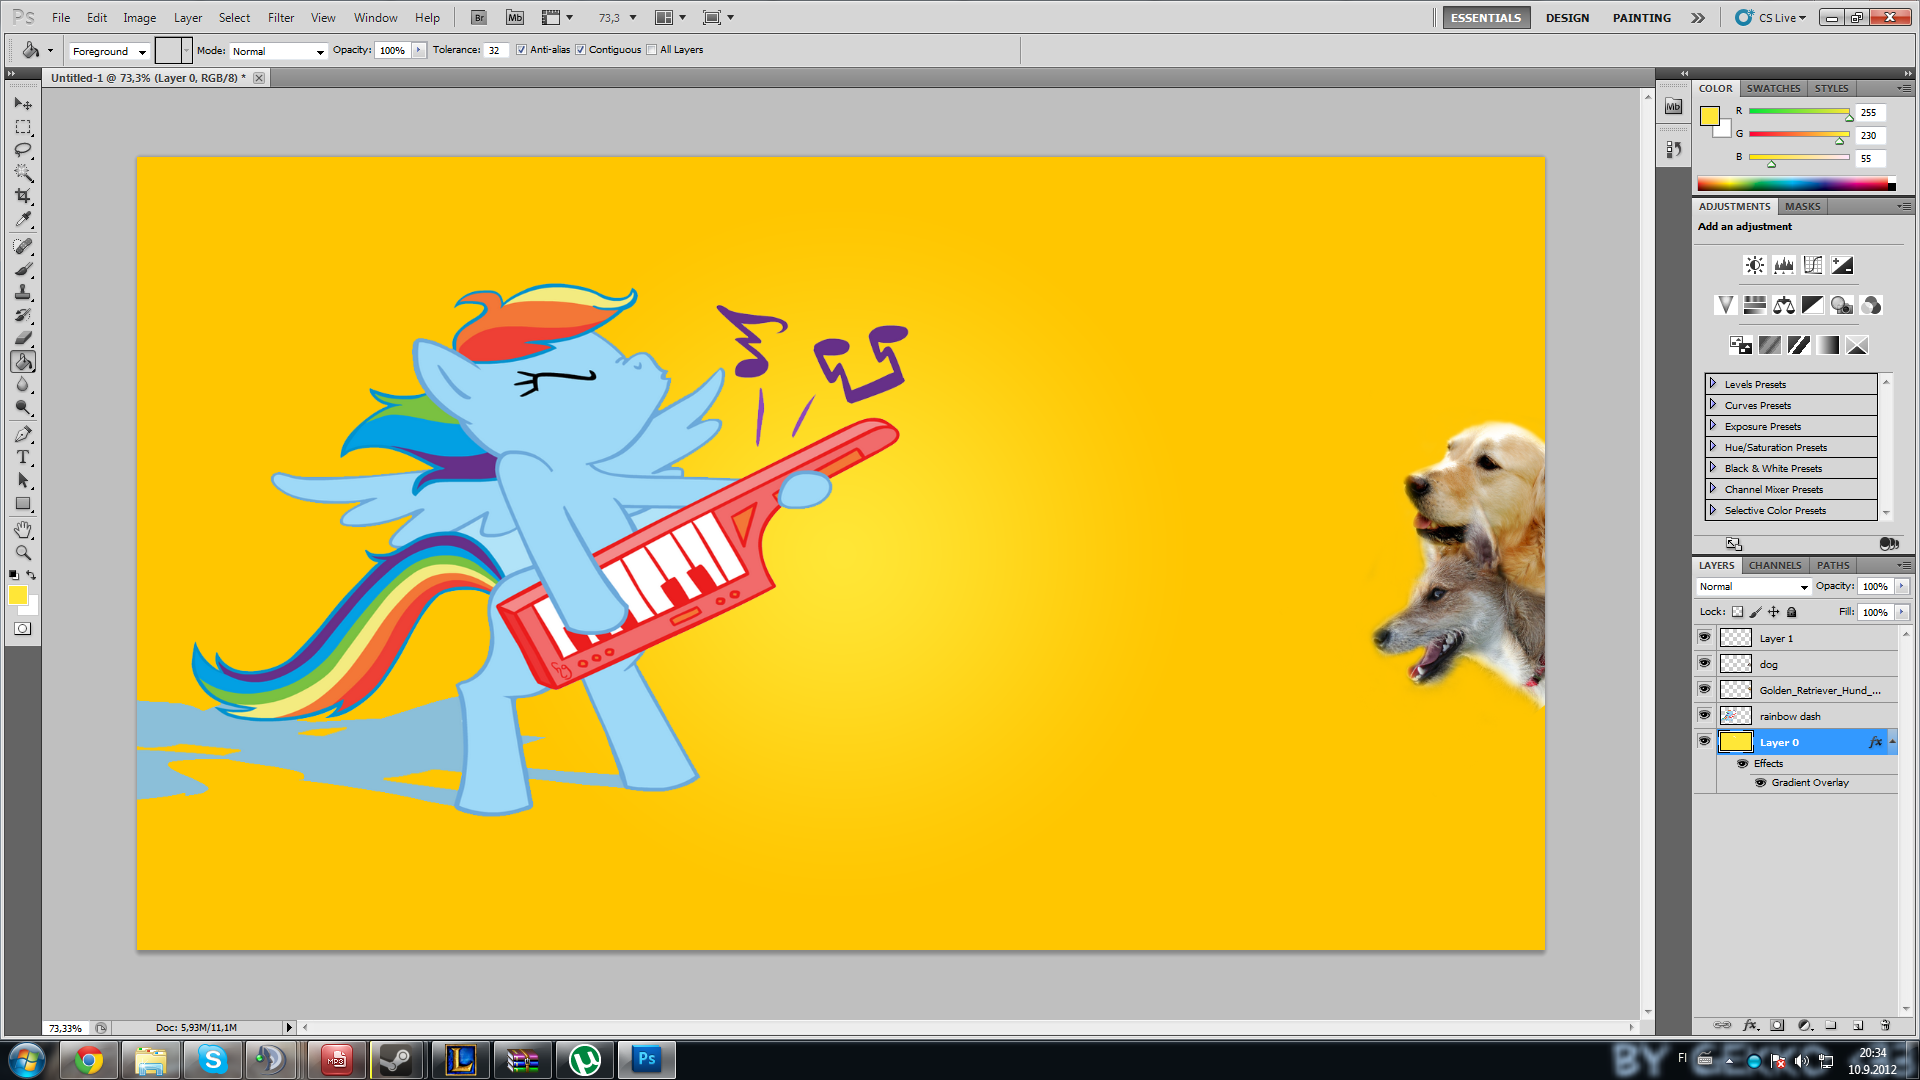Open the Image menu
The height and width of the screenshot is (1080, 1920).
pyautogui.click(x=139, y=18)
